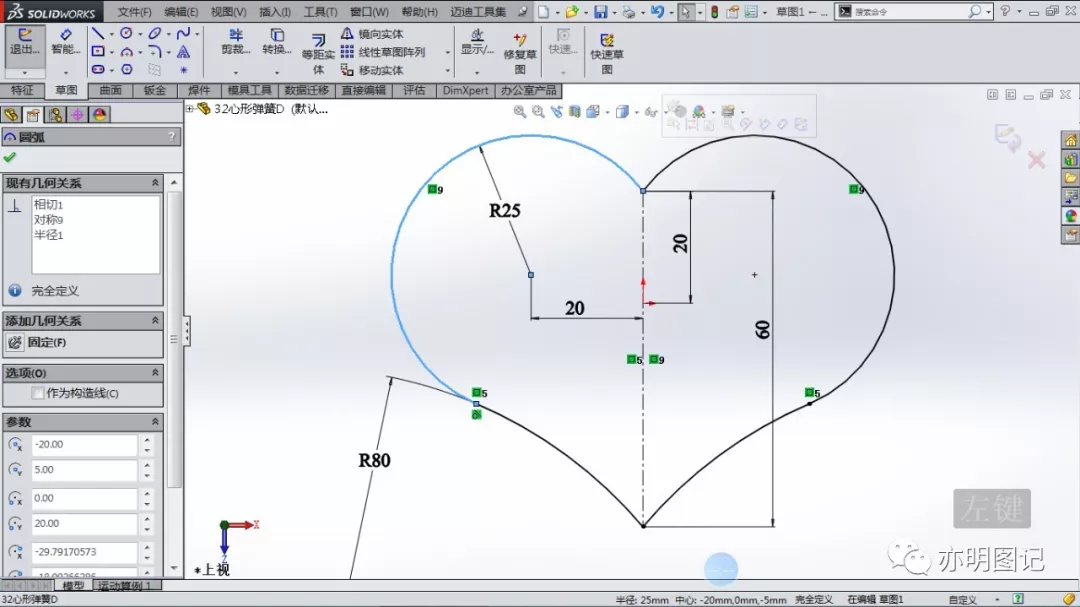This screenshot has height=607, width=1080.
Task: Click Move Entities (移动实体)
Action: 372,70
